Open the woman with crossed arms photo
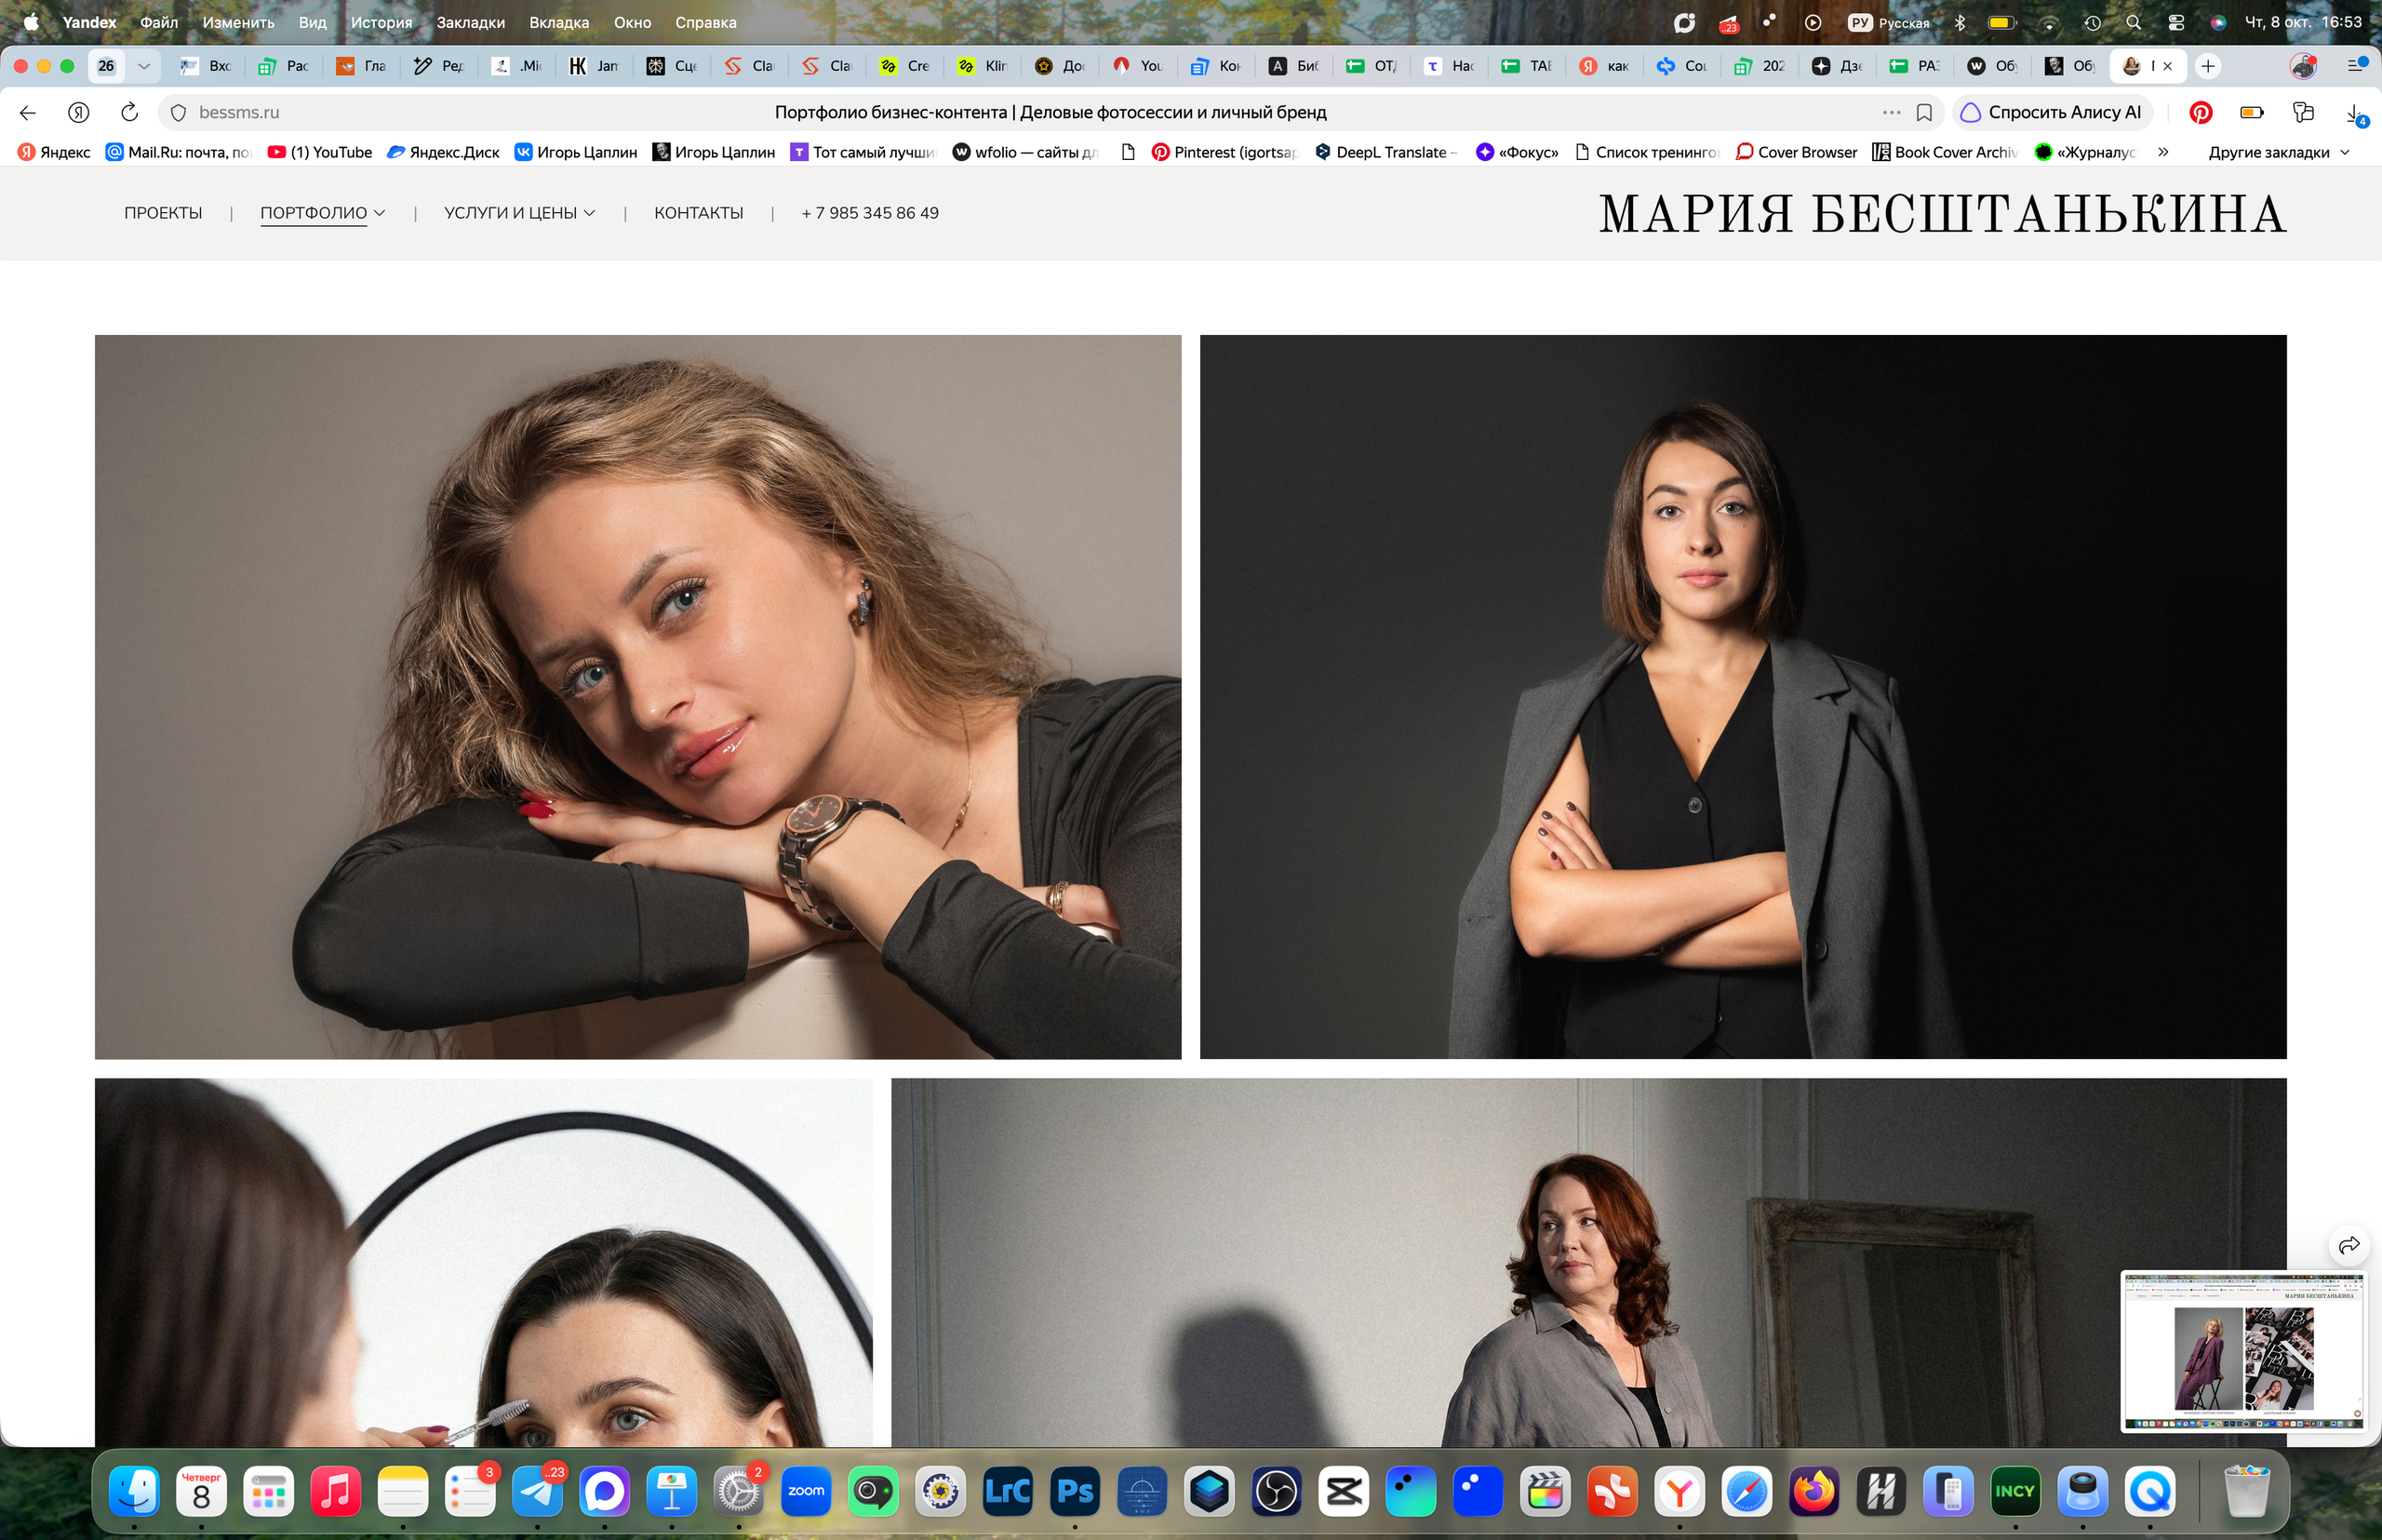The height and width of the screenshot is (1540, 2382). [x=1743, y=697]
